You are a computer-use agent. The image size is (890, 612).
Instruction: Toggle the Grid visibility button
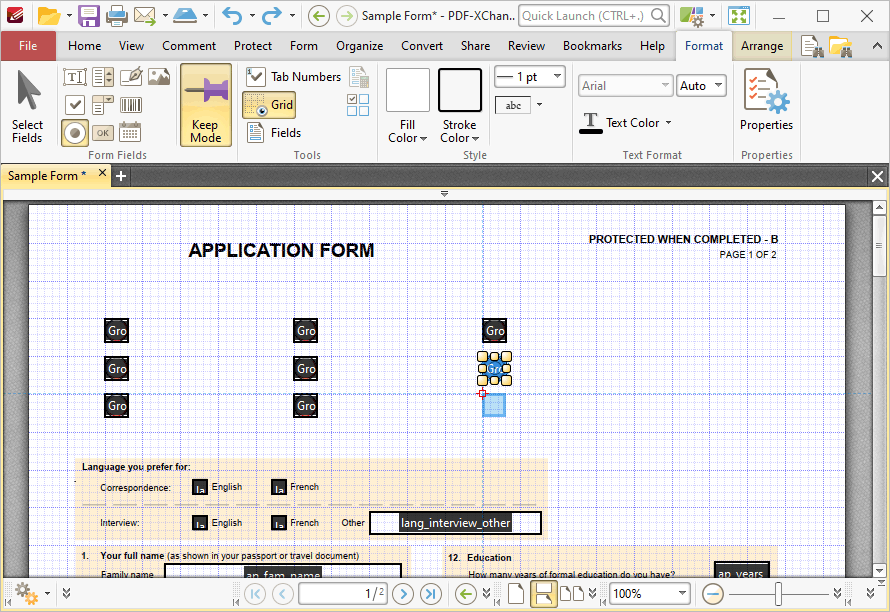pos(269,105)
